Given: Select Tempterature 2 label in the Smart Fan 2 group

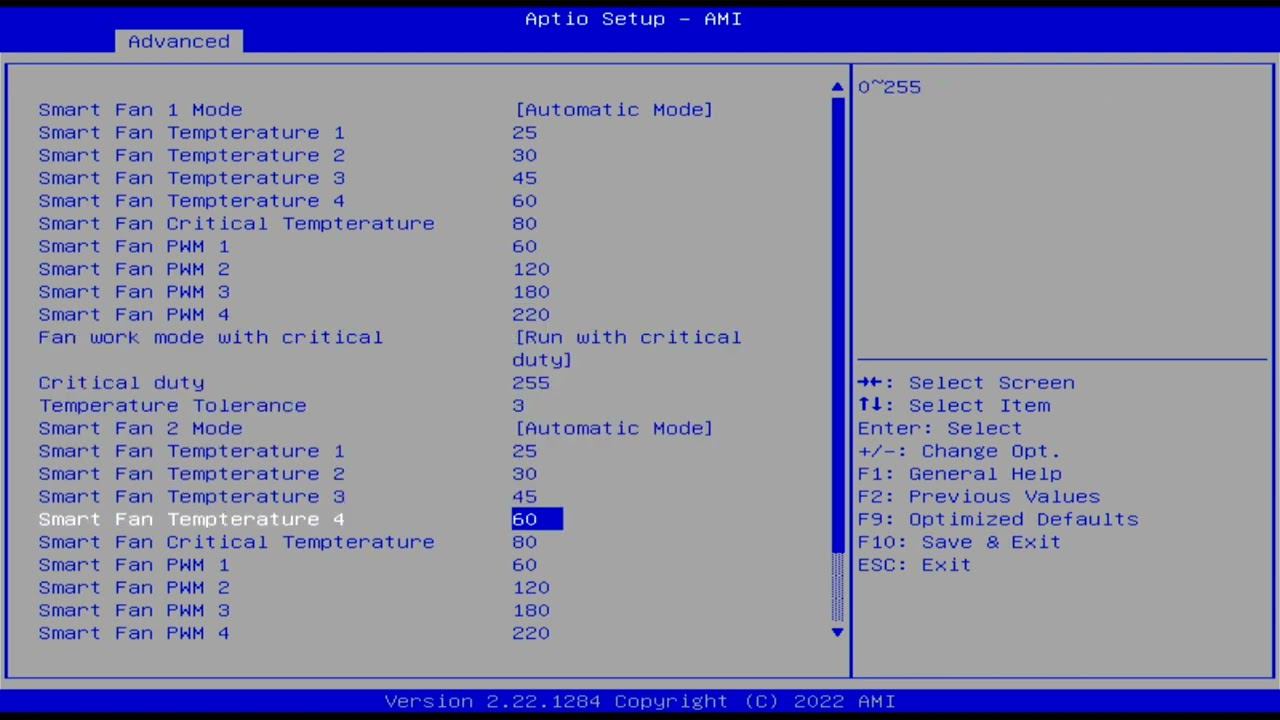Looking at the screenshot, I should point(191,474).
